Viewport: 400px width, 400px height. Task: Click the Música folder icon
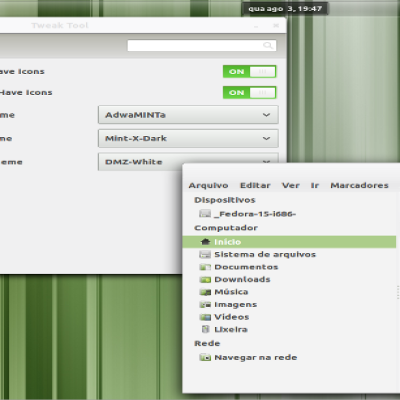pyautogui.click(x=205, y=292)
